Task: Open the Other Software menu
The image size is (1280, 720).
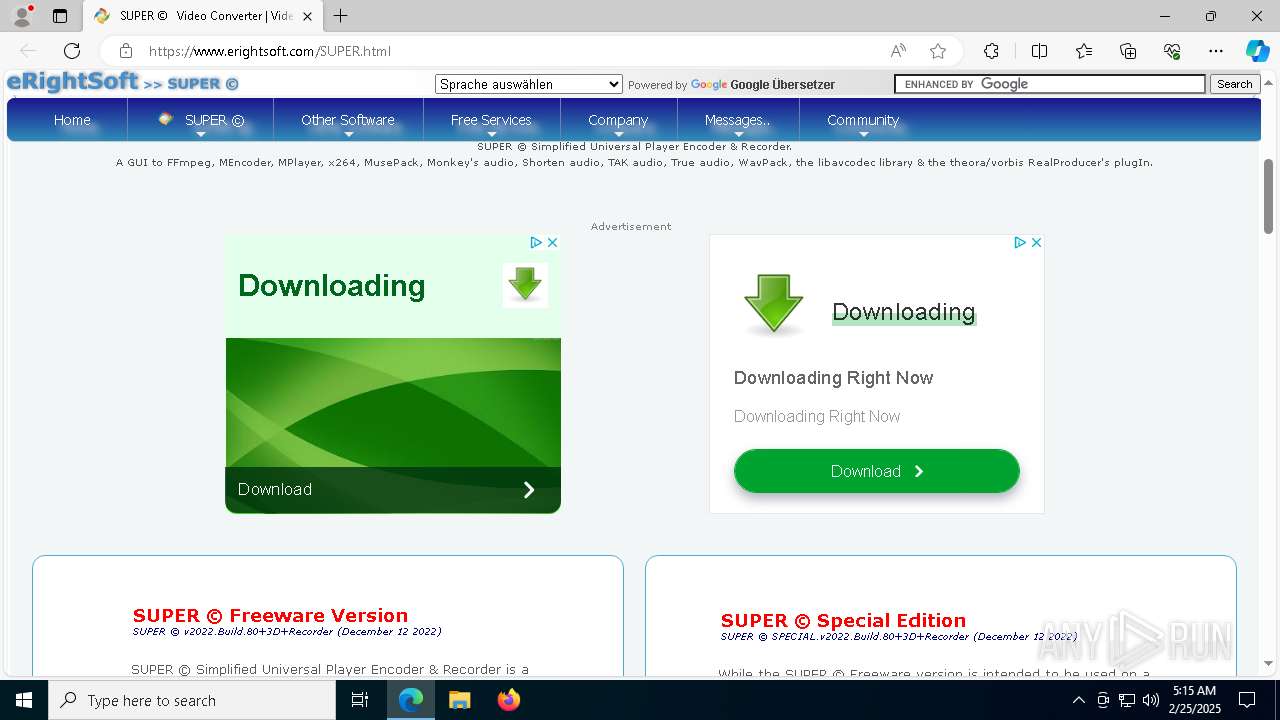Action: 348,120
